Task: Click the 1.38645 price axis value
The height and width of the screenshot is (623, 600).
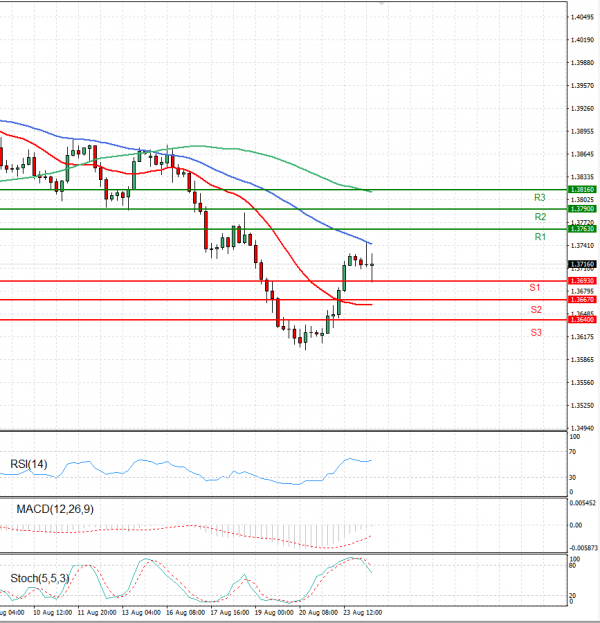Action: coord(582,154)
